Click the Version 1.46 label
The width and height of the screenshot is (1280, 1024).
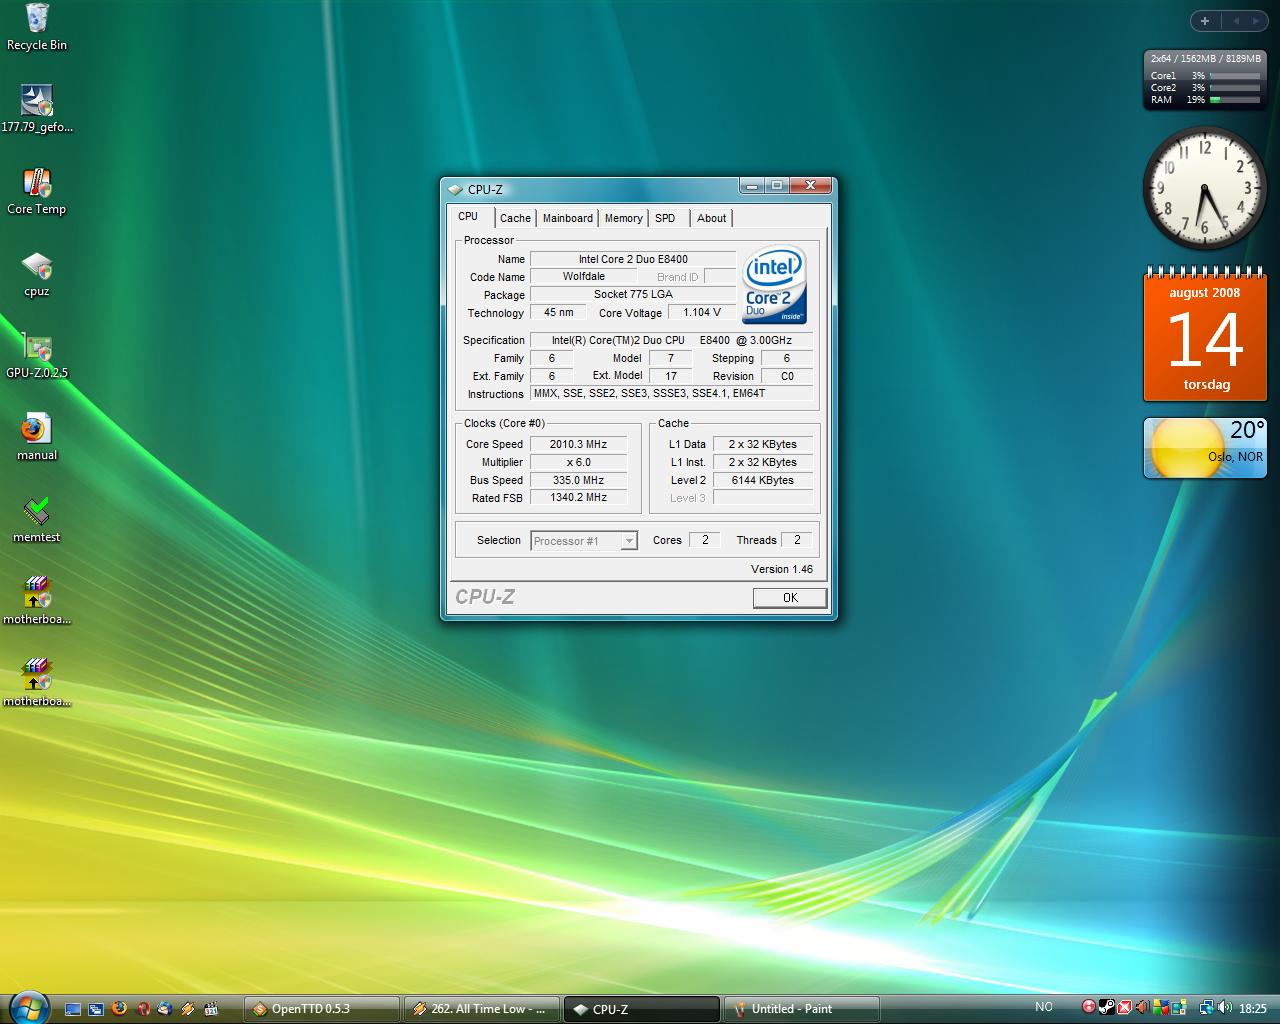coord(782,569)
